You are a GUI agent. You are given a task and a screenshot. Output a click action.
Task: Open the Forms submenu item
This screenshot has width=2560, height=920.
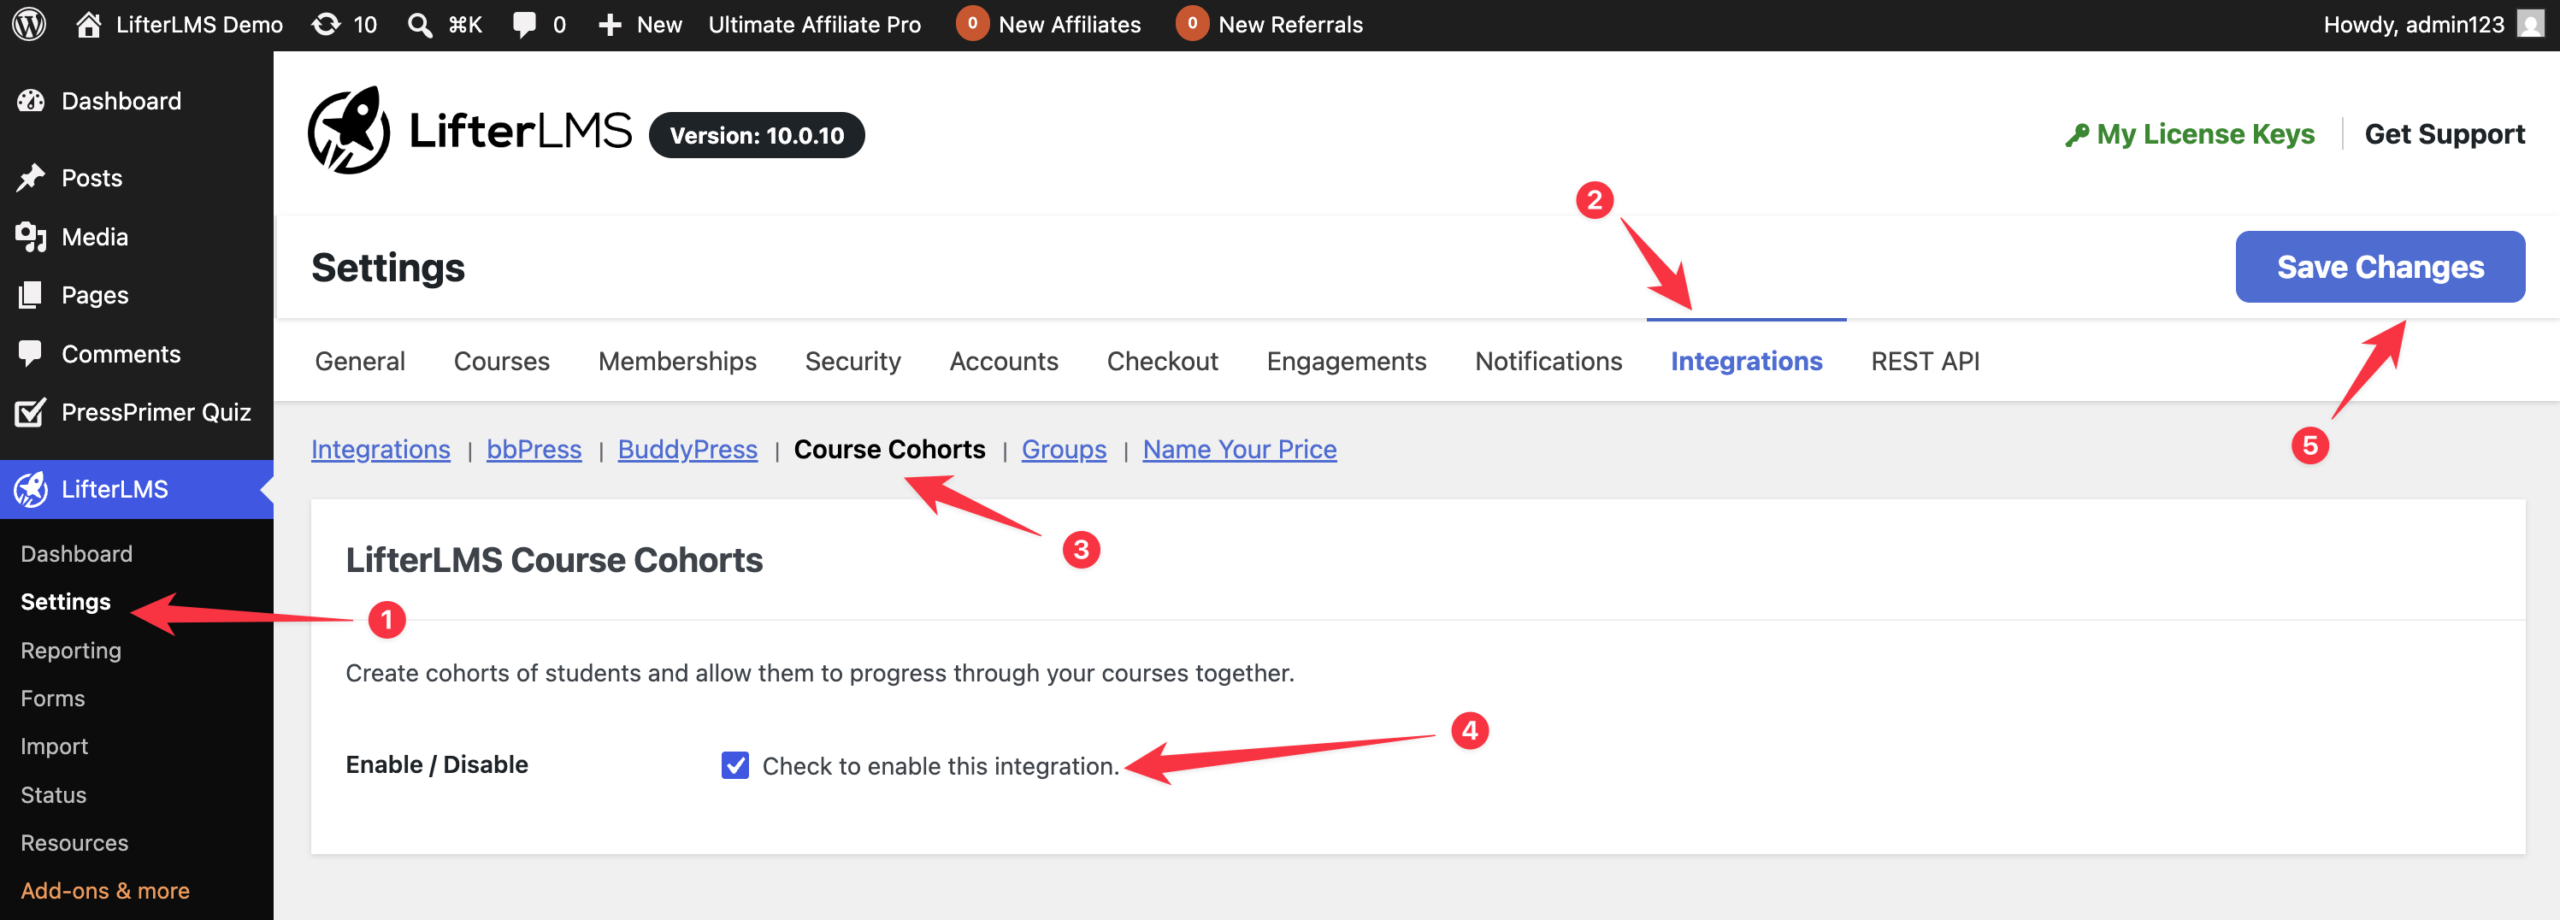tap(53, 698)
